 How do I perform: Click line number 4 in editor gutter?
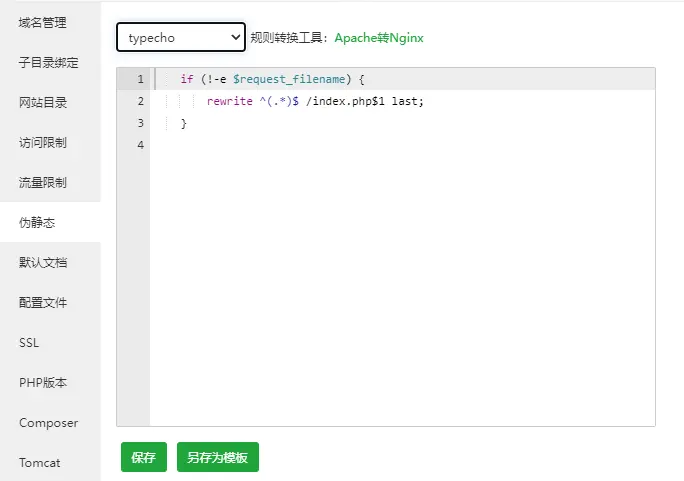pyautogui.click(x=140, y=145)
